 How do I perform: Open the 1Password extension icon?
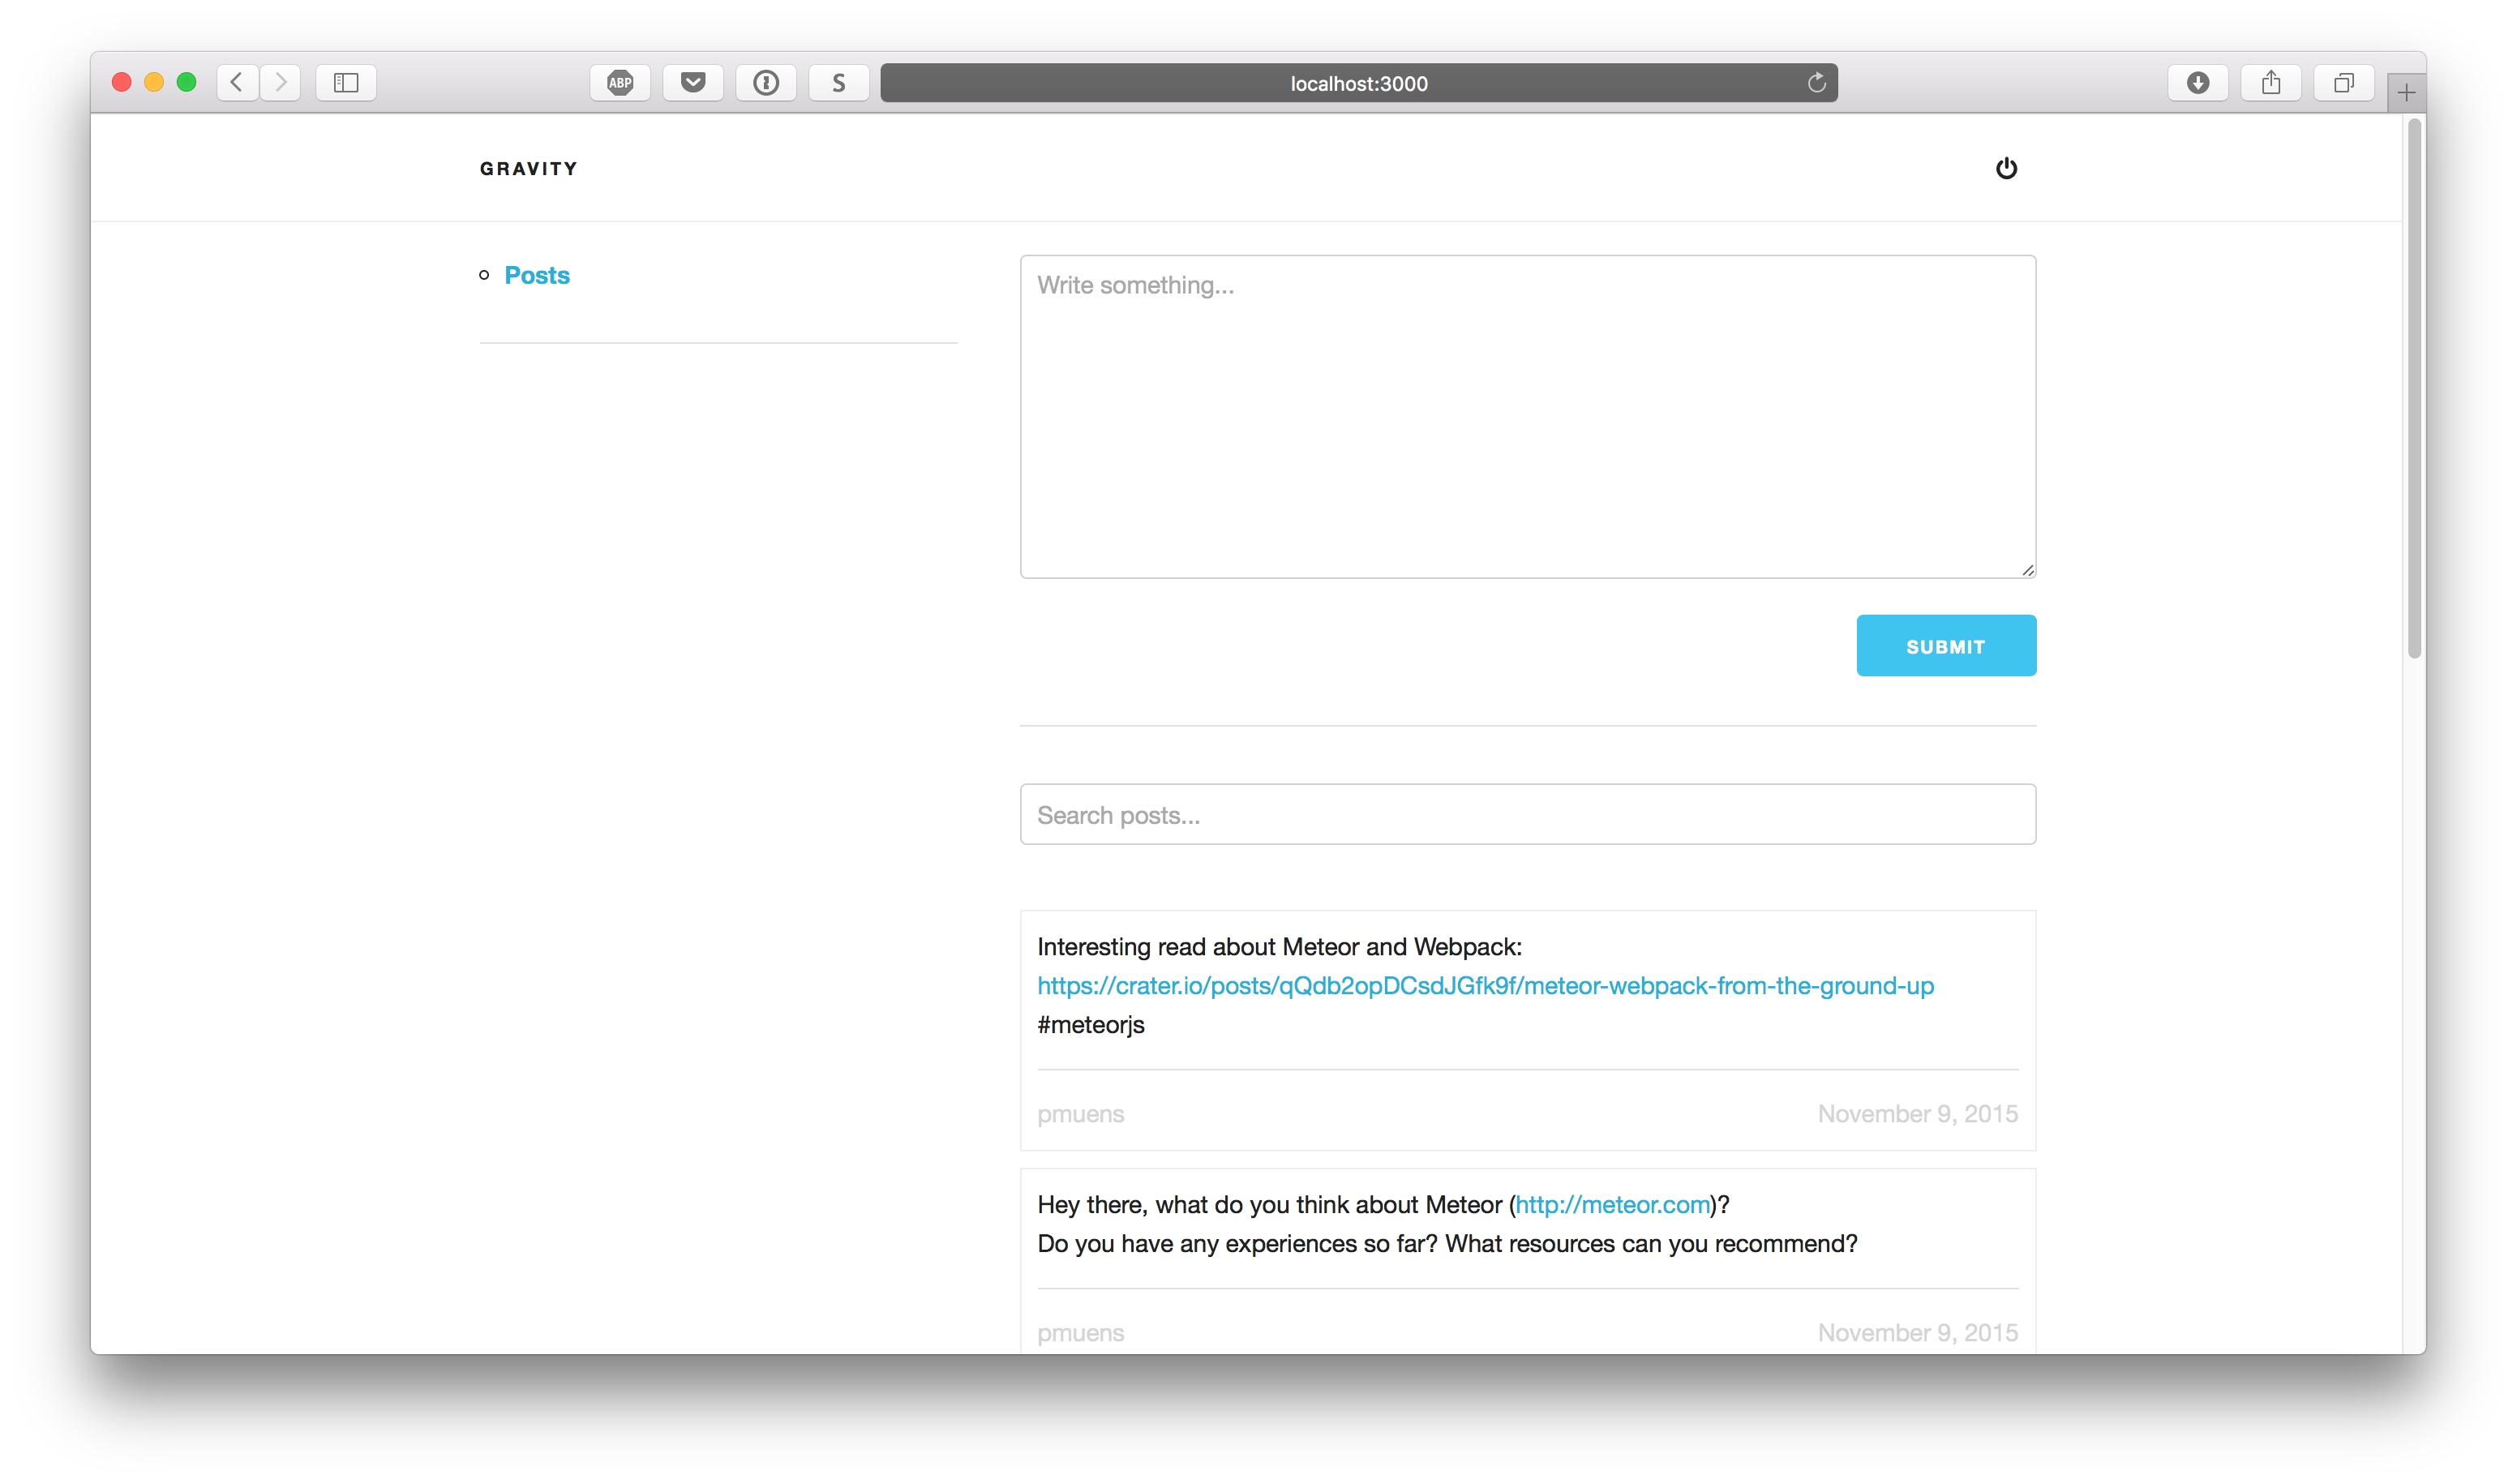pyautogui.click(x=766, y=83)
